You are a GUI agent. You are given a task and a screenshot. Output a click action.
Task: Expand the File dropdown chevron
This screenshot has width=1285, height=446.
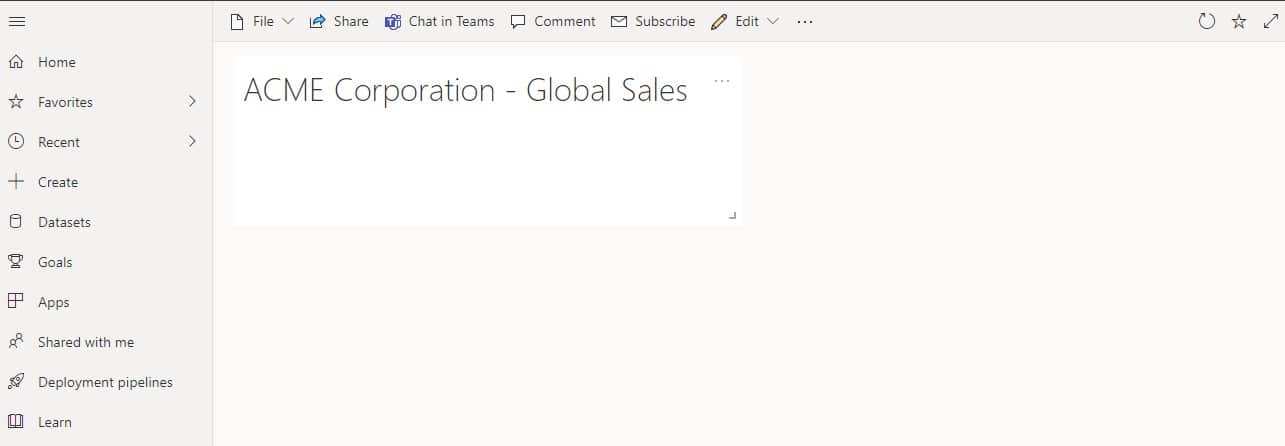pos(288,21)
